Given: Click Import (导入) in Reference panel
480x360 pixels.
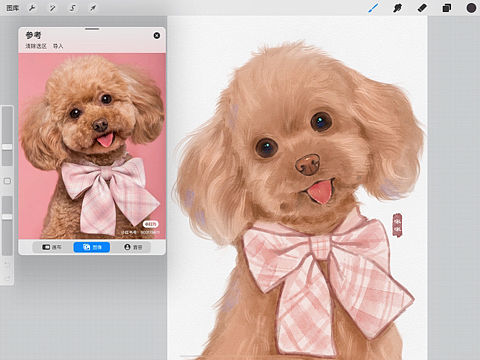Looking at the screenshot, I should pos(58,46).
